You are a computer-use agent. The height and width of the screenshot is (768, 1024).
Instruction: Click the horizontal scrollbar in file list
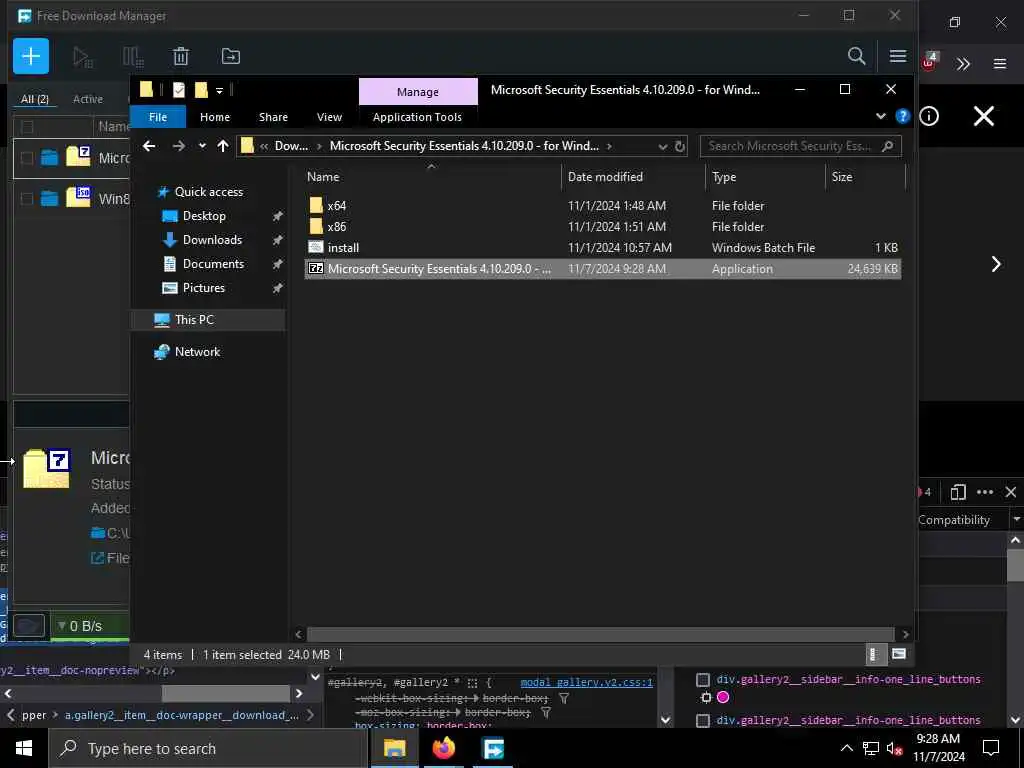point(600,634)
